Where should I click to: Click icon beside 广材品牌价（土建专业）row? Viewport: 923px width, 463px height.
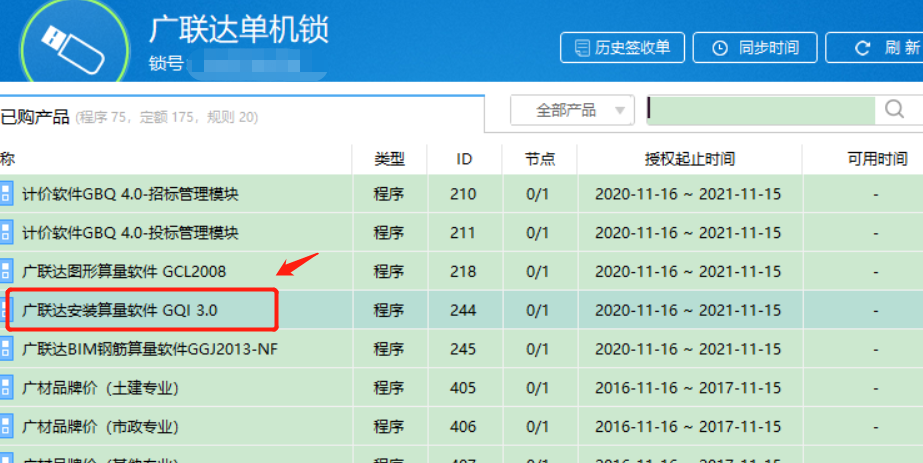click(6, 388)
